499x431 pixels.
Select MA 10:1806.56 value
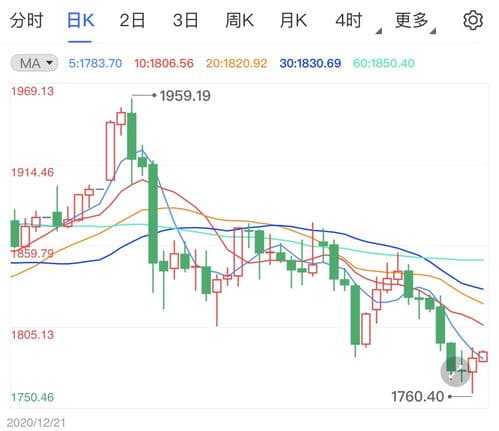click(164, 63)
